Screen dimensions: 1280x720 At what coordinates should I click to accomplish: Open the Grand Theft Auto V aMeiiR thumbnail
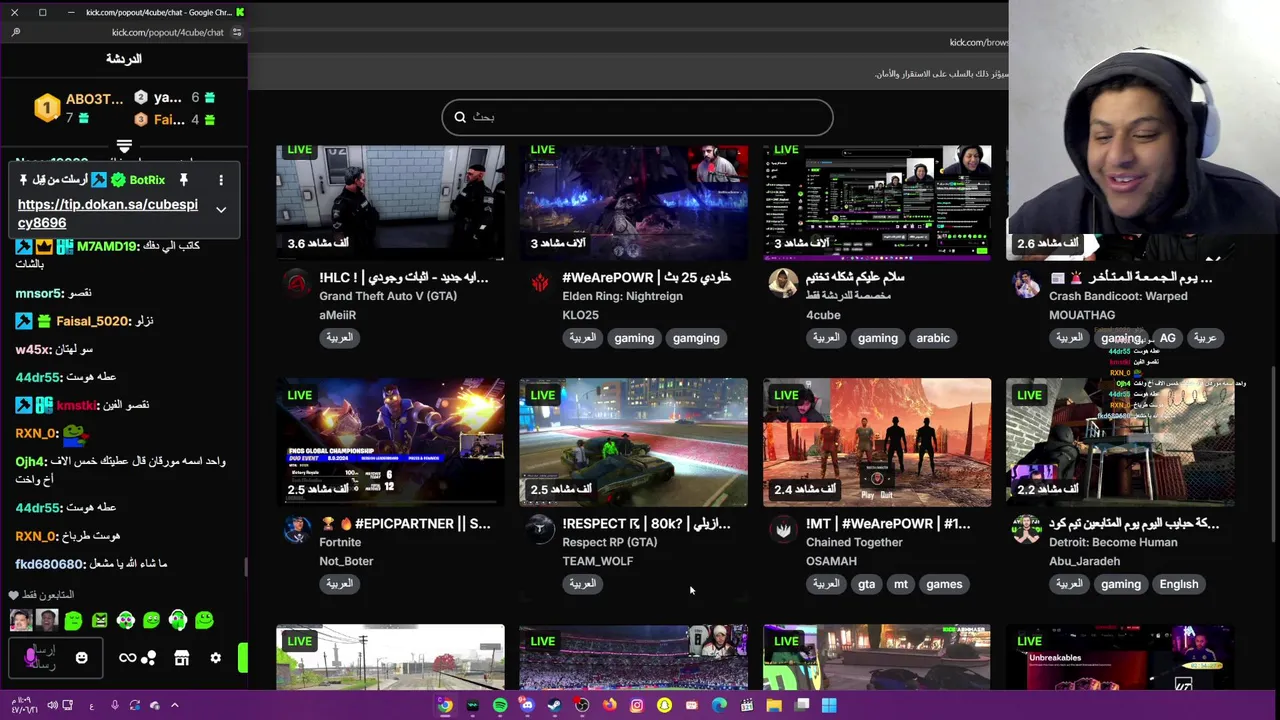click(390, 203)
